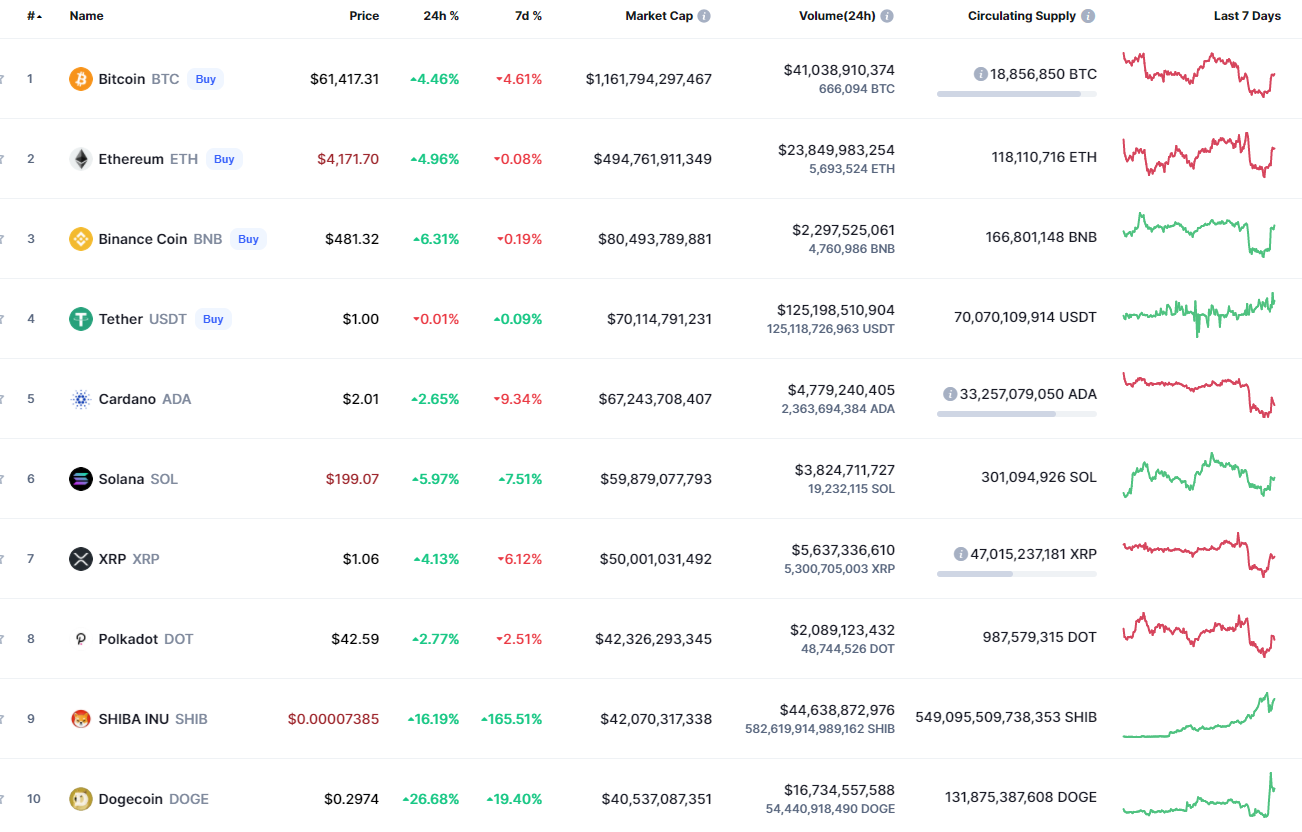This screenshot has height=832, width=1302.
Task: Open Solana's 7-day sparkline chart
Action: point(1198,475)
